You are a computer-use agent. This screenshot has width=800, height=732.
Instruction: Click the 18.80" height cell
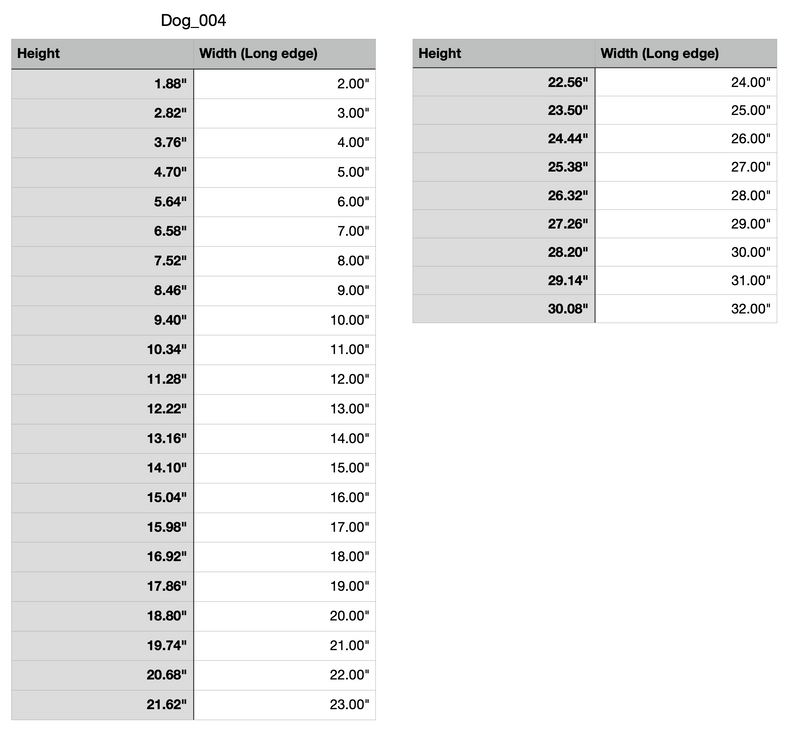coord(102,616)
